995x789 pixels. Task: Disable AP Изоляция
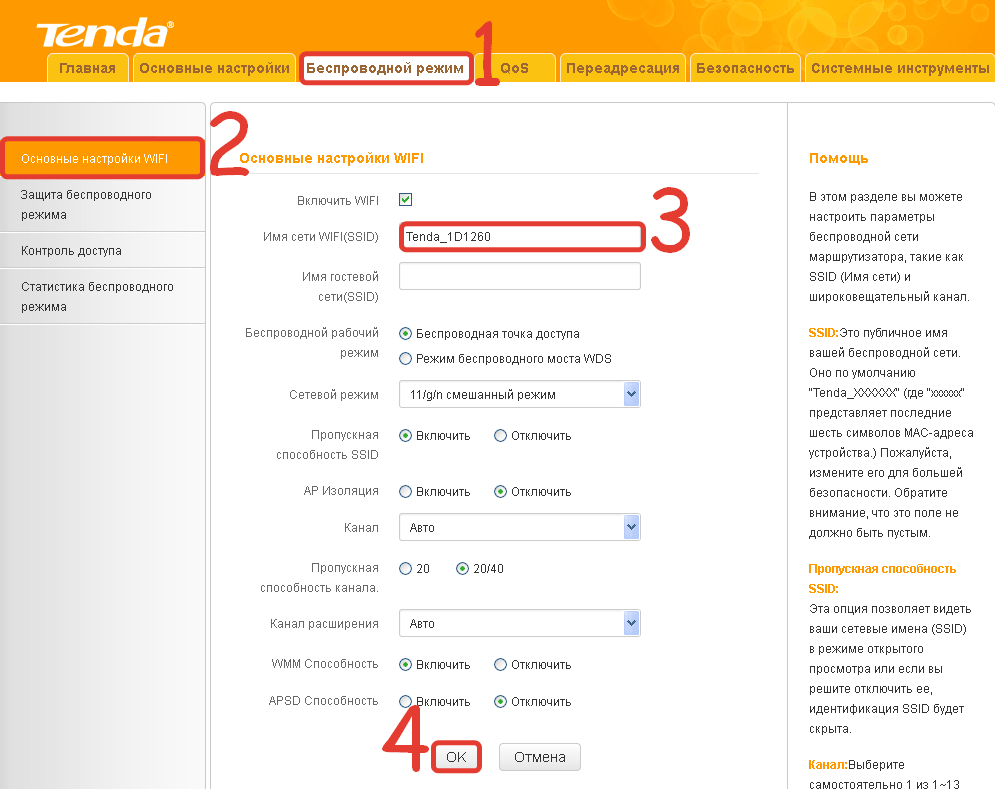click(x=501, y=491)
